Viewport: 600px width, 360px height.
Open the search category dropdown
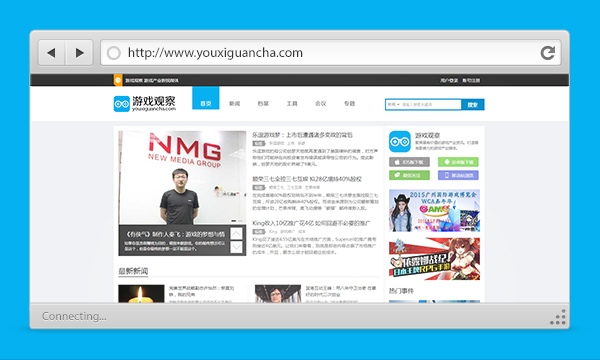coord(393,104)
